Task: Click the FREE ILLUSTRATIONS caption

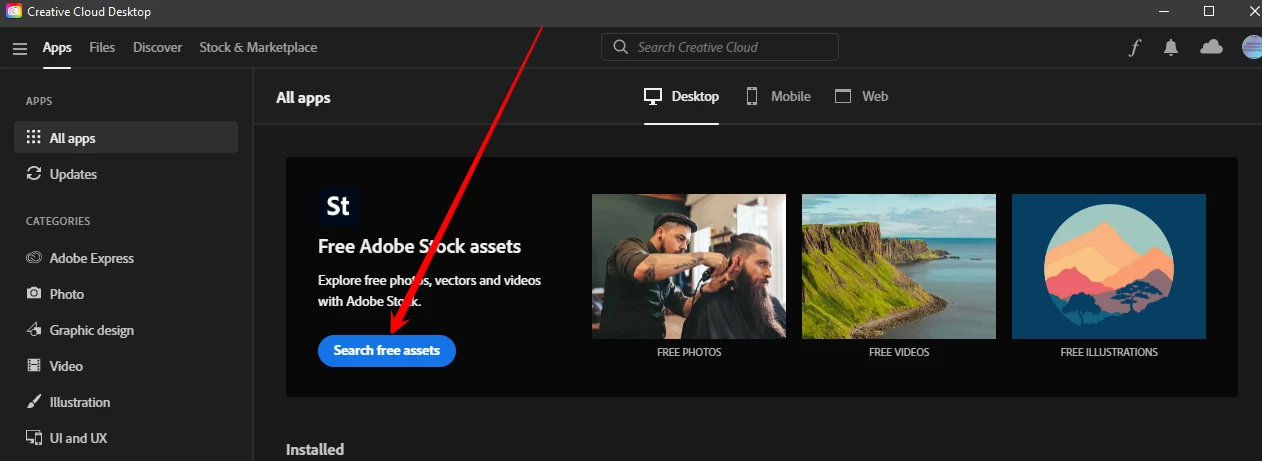Action: pyautogui.click(x=1109, y=352)
